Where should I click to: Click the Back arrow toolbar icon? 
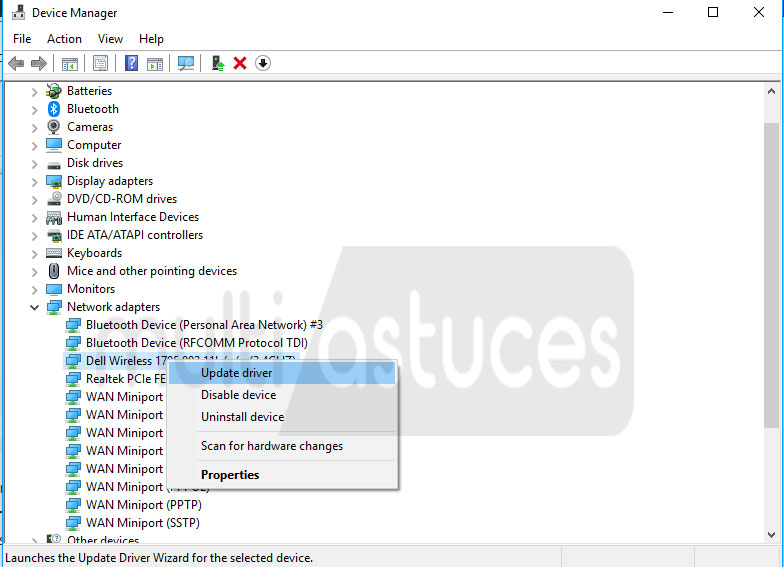tap(16, 63)
